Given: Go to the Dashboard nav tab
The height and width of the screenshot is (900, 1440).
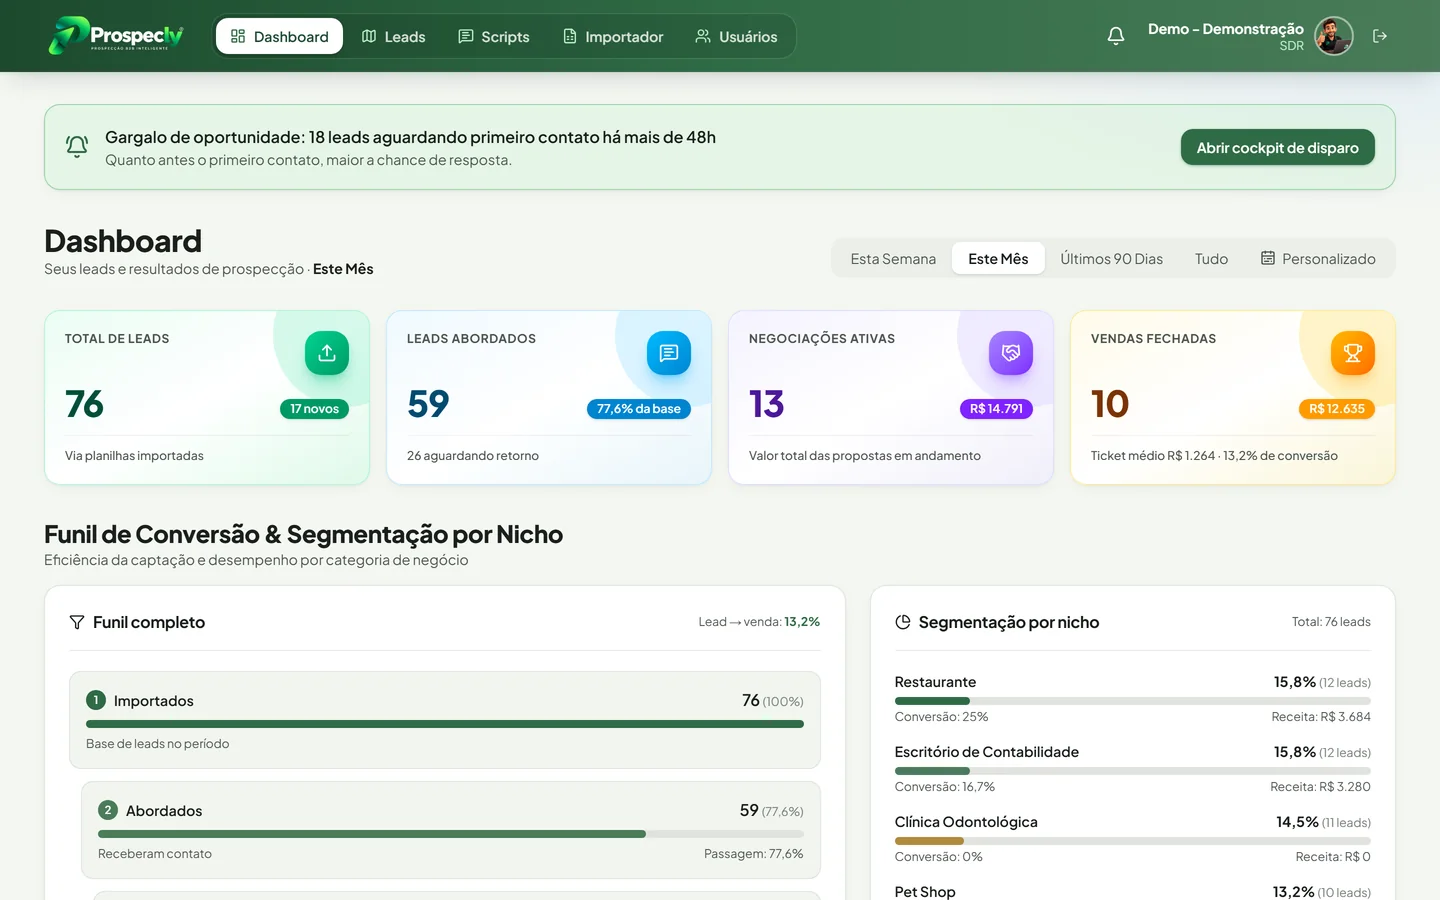Looking at the screenshot, I should tap(279, 36).
